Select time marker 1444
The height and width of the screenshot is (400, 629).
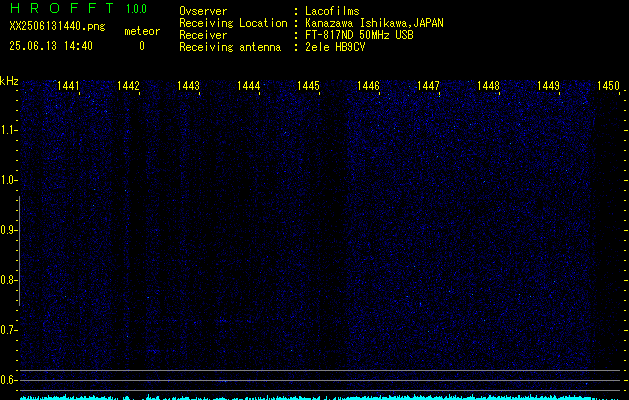click(248, 85)
